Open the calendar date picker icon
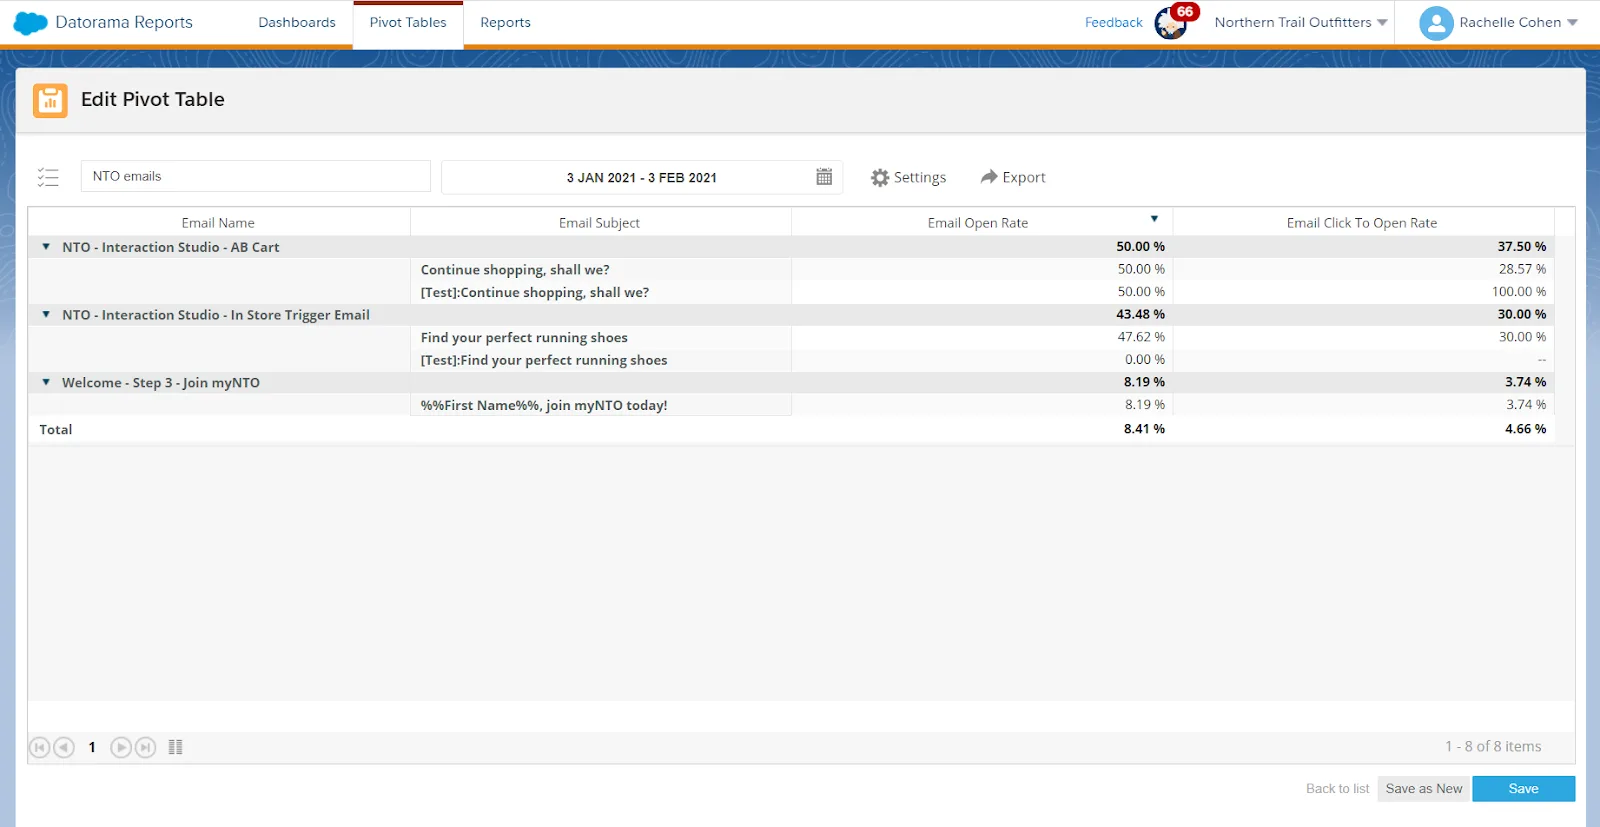 tap(824, 177)
